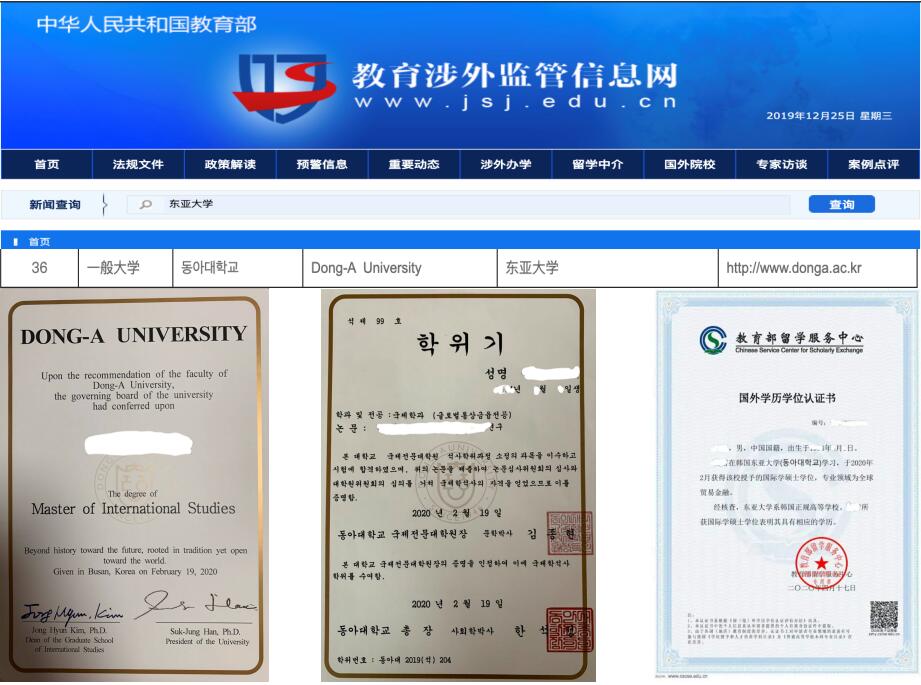Click the 동아대학교 table cell
Viewport: 921px width, 685px height.
click(237, 268)
